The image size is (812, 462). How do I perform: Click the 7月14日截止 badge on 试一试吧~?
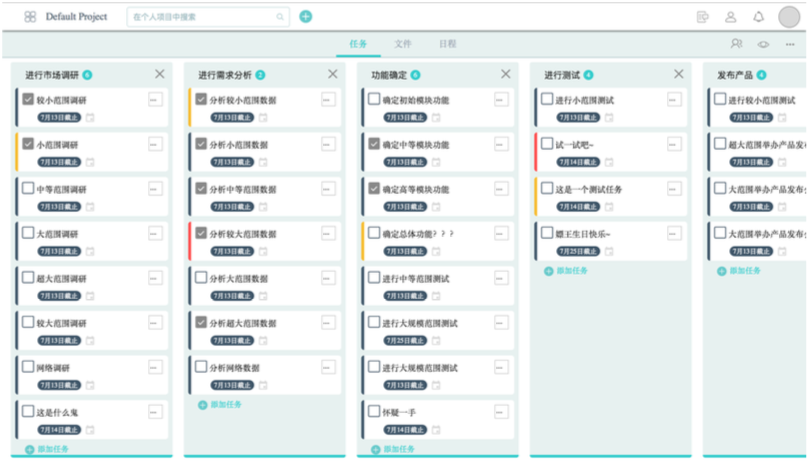(578, 162)
